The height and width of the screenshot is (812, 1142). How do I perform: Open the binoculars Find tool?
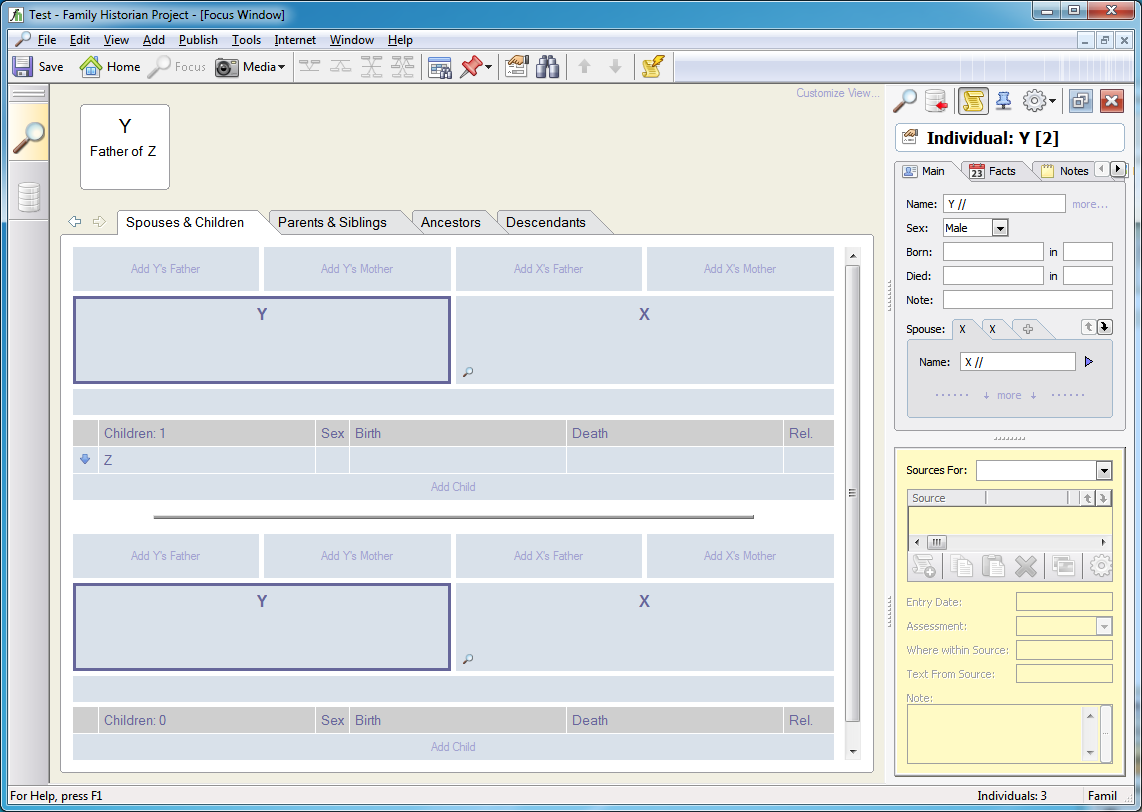[547, 67]
